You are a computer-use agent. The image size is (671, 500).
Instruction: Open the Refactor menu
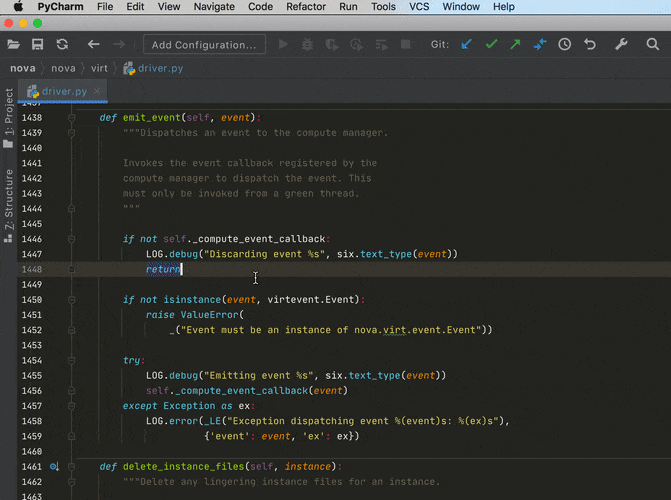coord(306,7)
